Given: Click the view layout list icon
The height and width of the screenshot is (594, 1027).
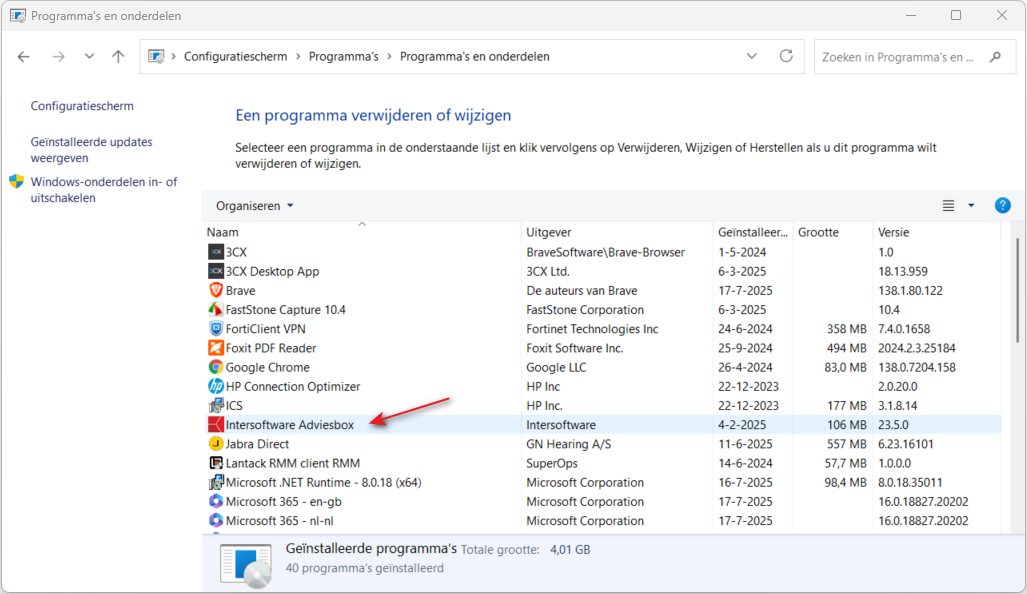Looking at the screenshot, I should (x=948, y=206).
